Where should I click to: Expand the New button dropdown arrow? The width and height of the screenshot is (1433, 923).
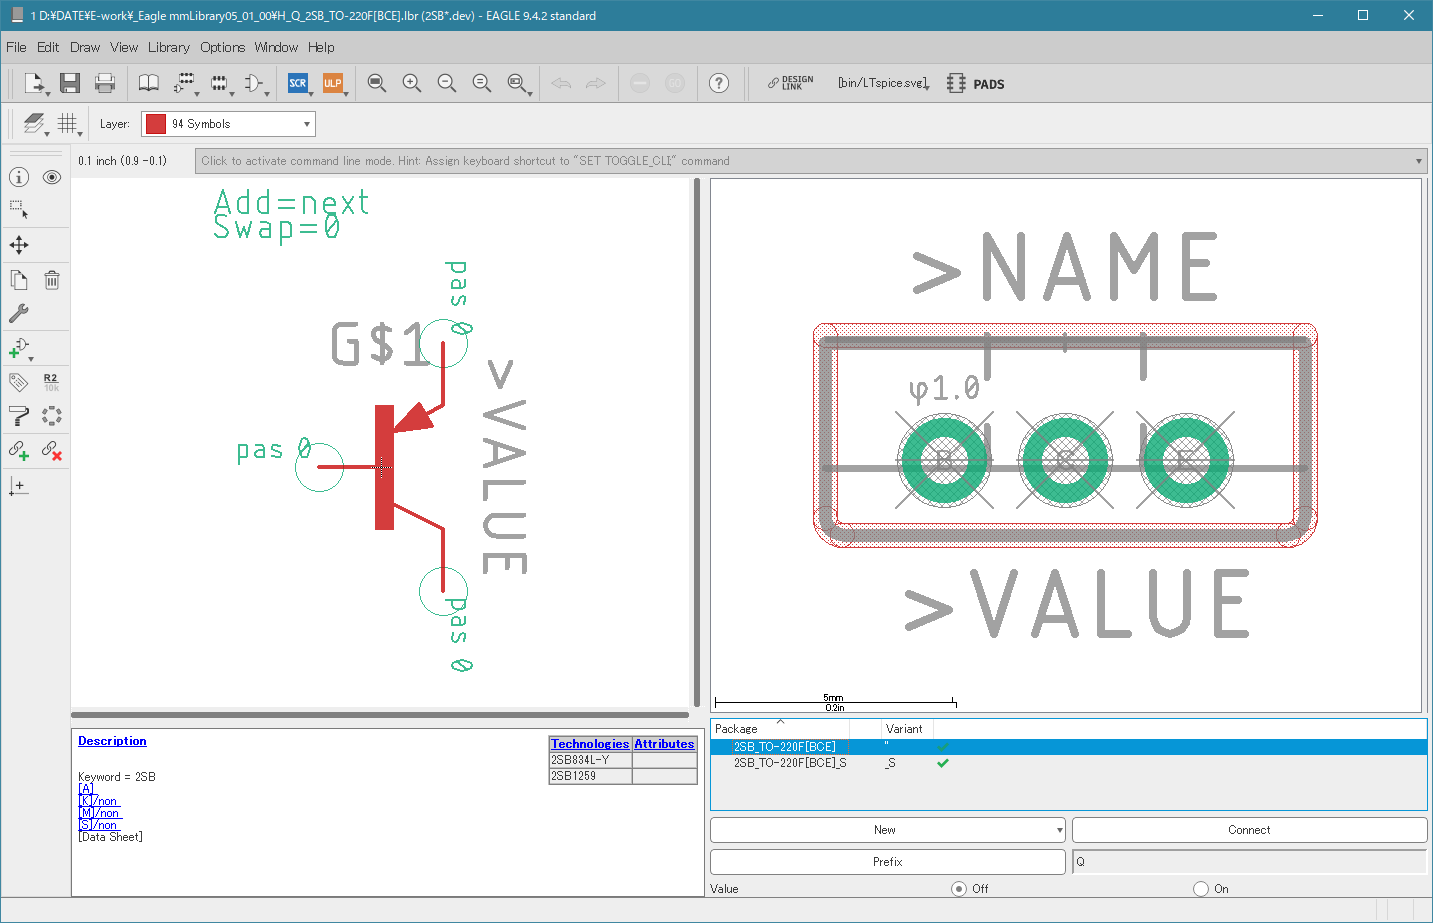click(x=1059, y=830)
